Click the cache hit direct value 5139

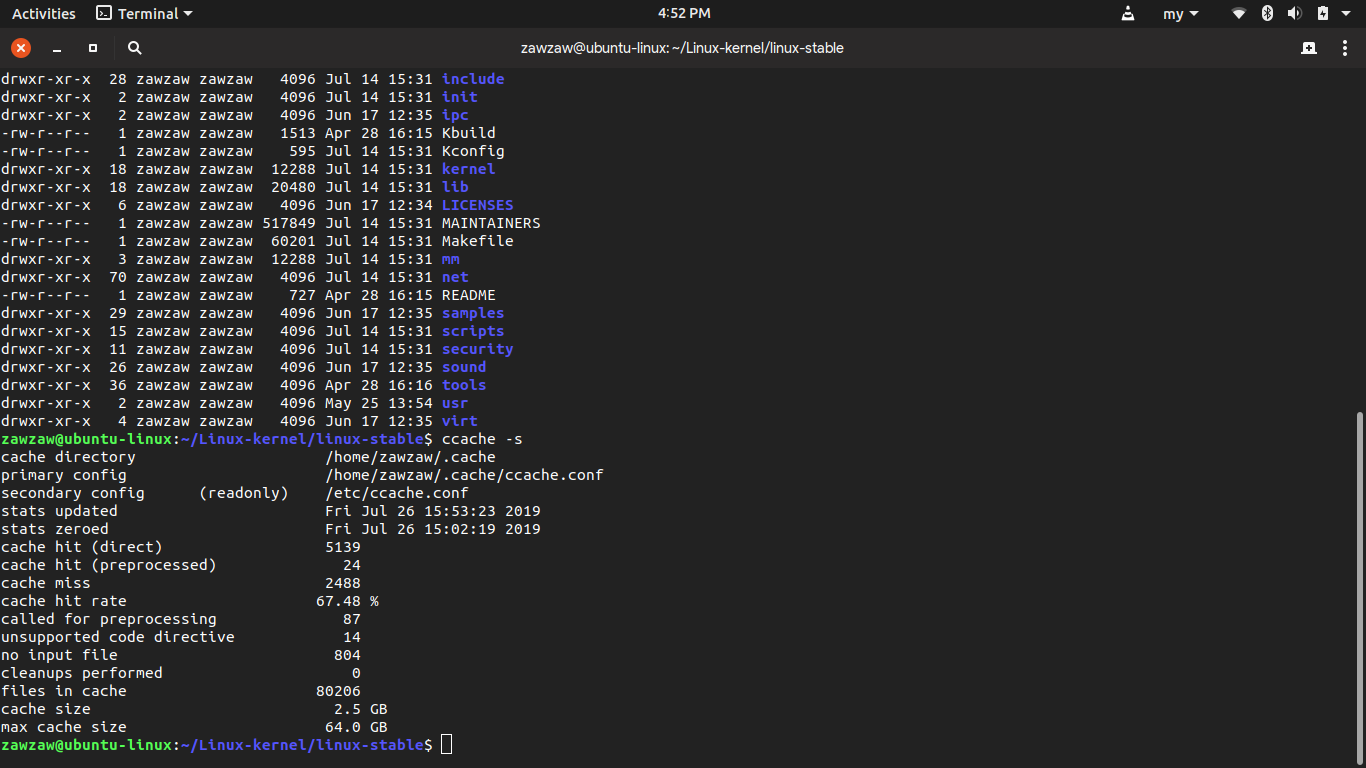point(343,547)
